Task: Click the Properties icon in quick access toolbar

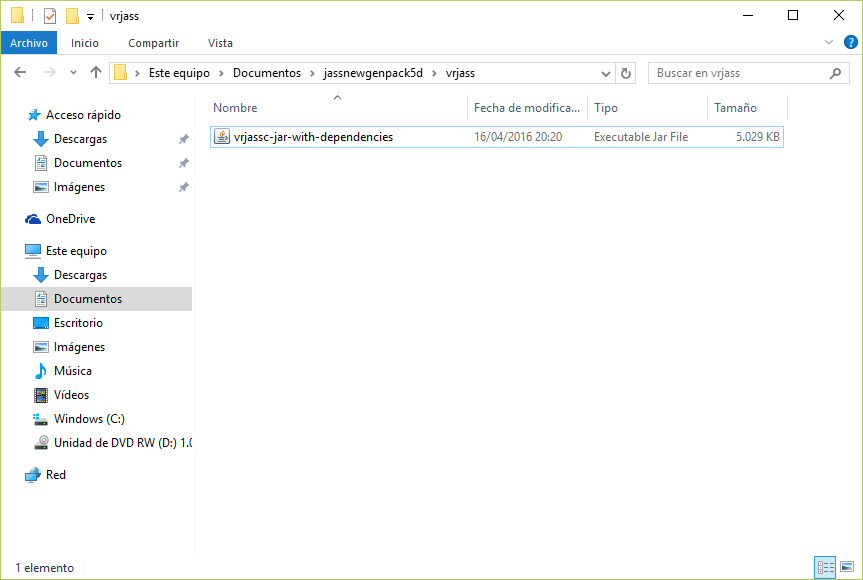Action: [x=50, y=16]
